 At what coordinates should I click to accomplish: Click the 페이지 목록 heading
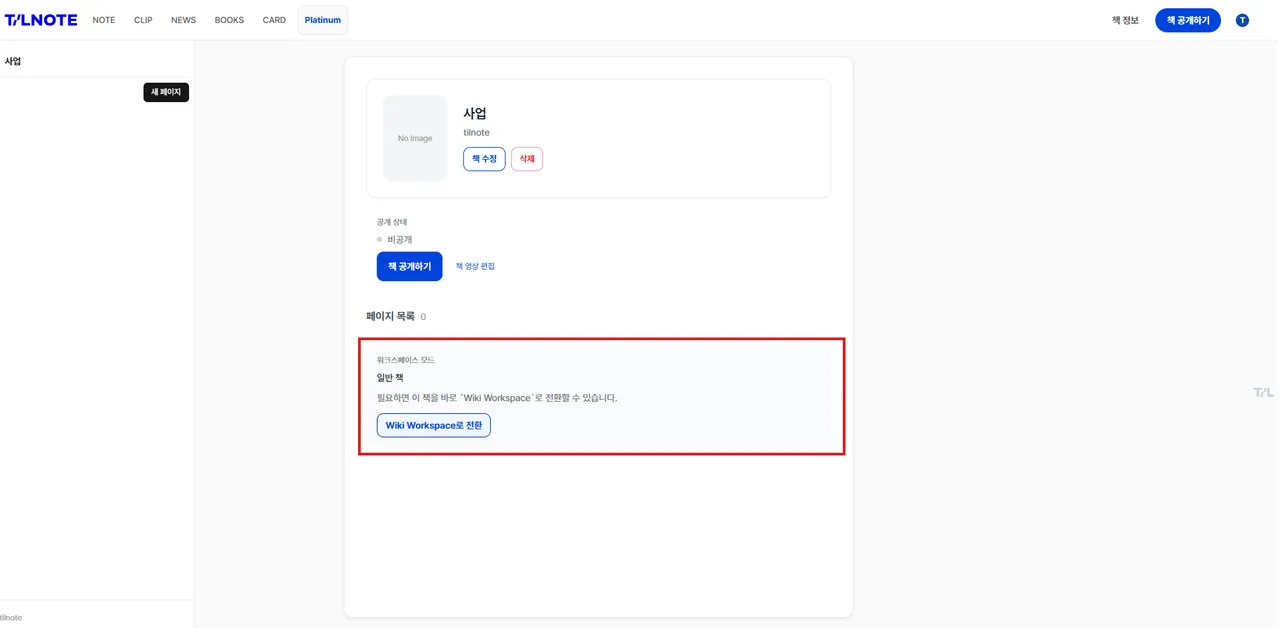[x=390, y=316]
